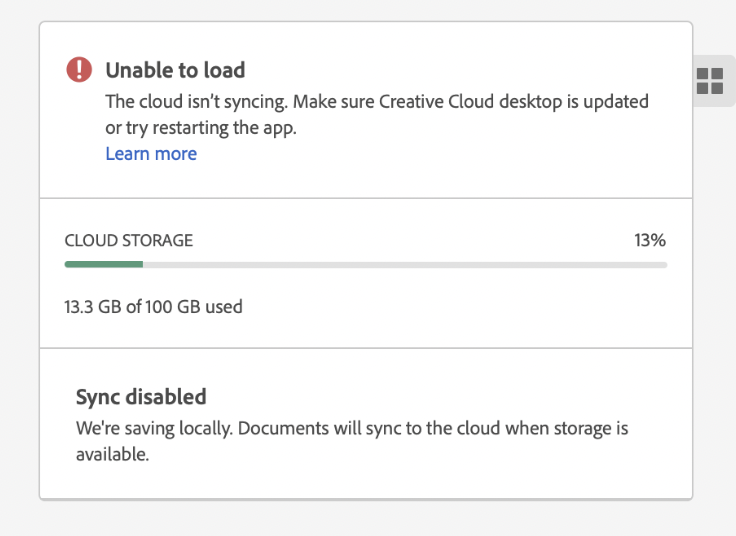Switch to grid view icon
736x536 pixels.
tap(709, 82)
